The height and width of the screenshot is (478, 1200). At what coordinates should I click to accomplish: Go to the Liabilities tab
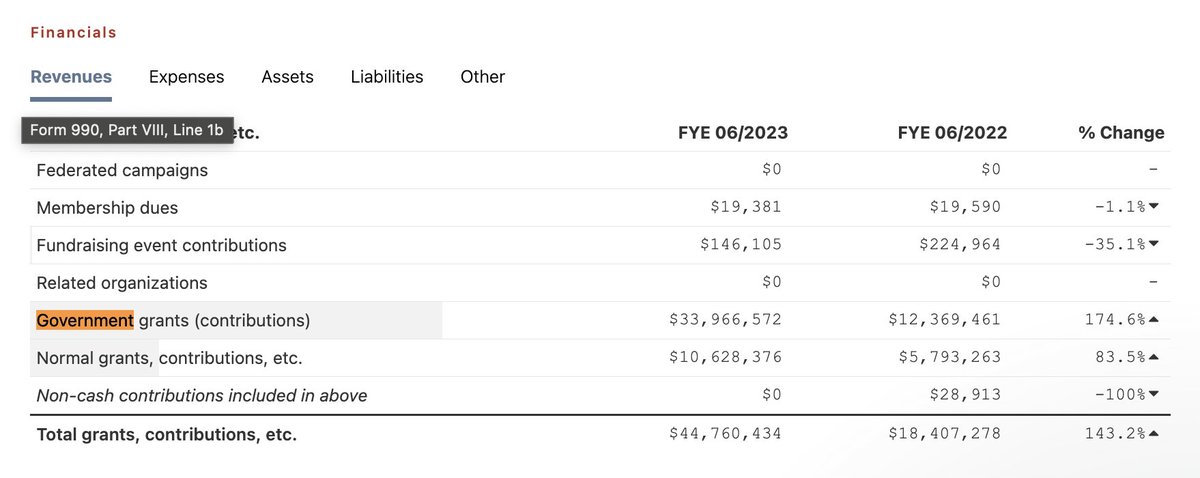387,77
